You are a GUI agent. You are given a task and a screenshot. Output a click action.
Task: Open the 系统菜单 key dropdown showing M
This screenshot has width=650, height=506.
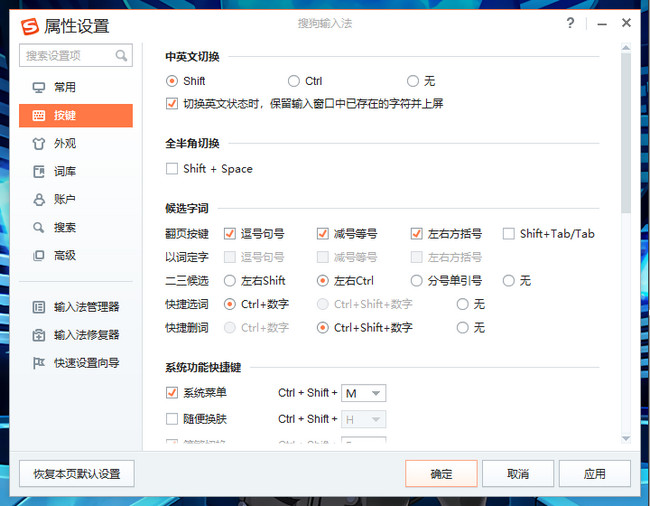point(364,393)
